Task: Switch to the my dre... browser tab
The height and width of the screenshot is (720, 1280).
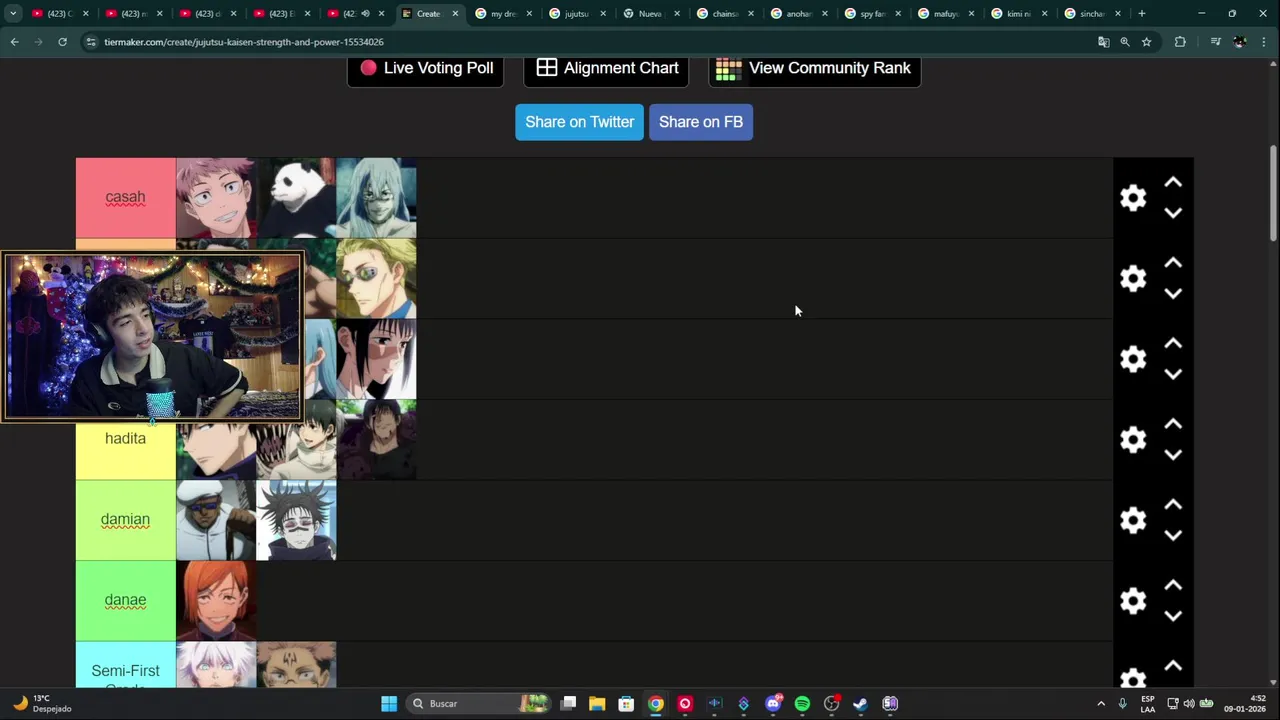Action: (x=502, y=14)
